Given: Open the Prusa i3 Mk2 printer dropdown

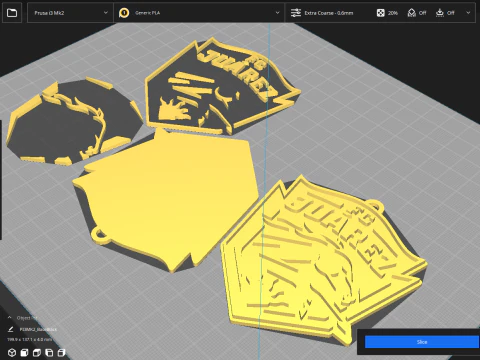Looking at the screenshot, I should coord(70,13).
